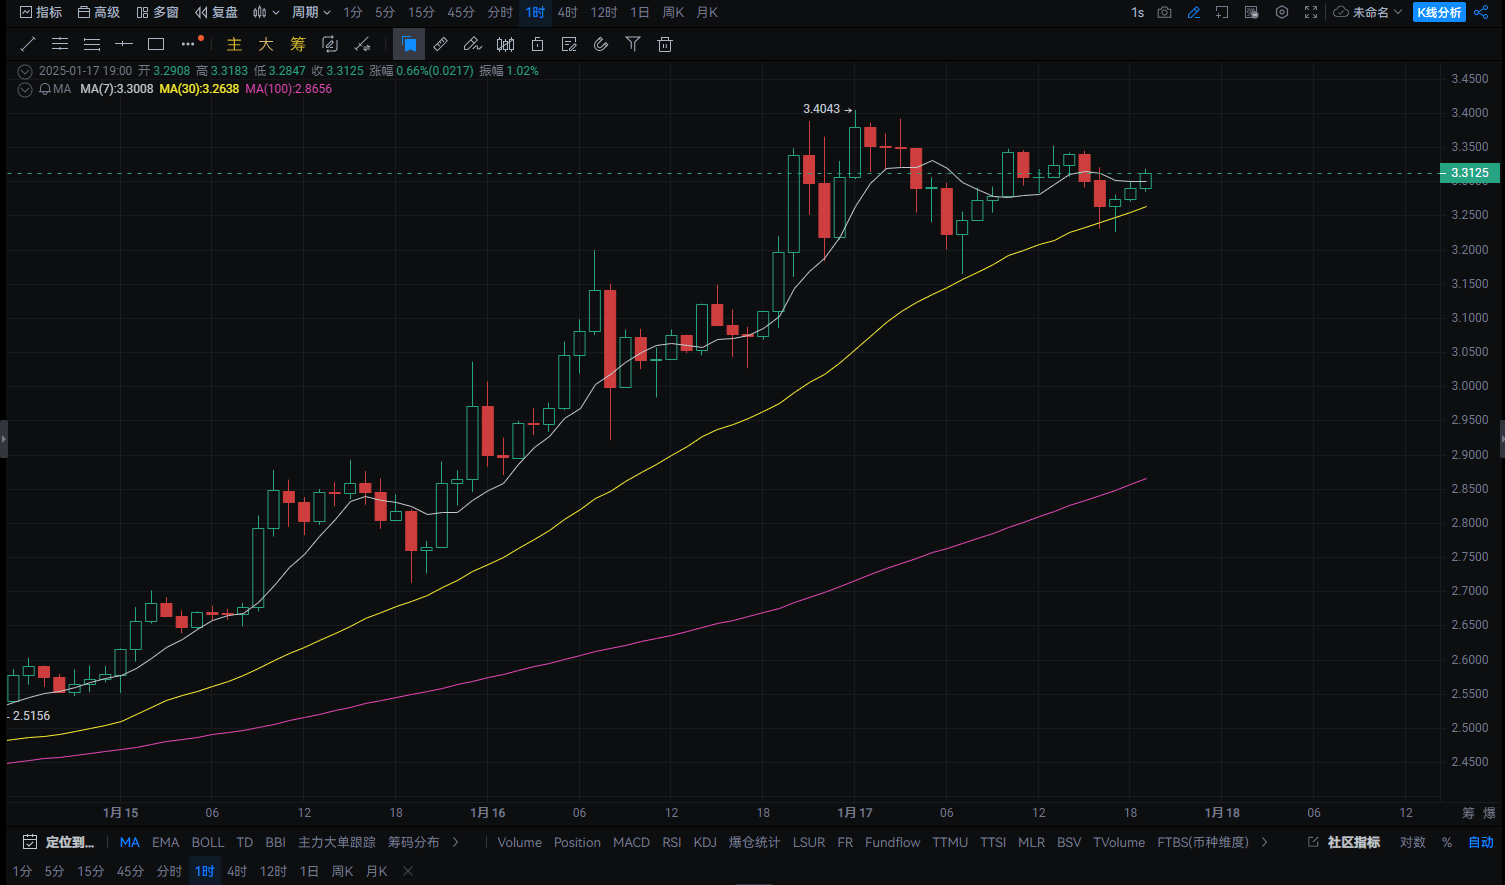Take a chart screenshot with the camera icon

[1165, 12]
